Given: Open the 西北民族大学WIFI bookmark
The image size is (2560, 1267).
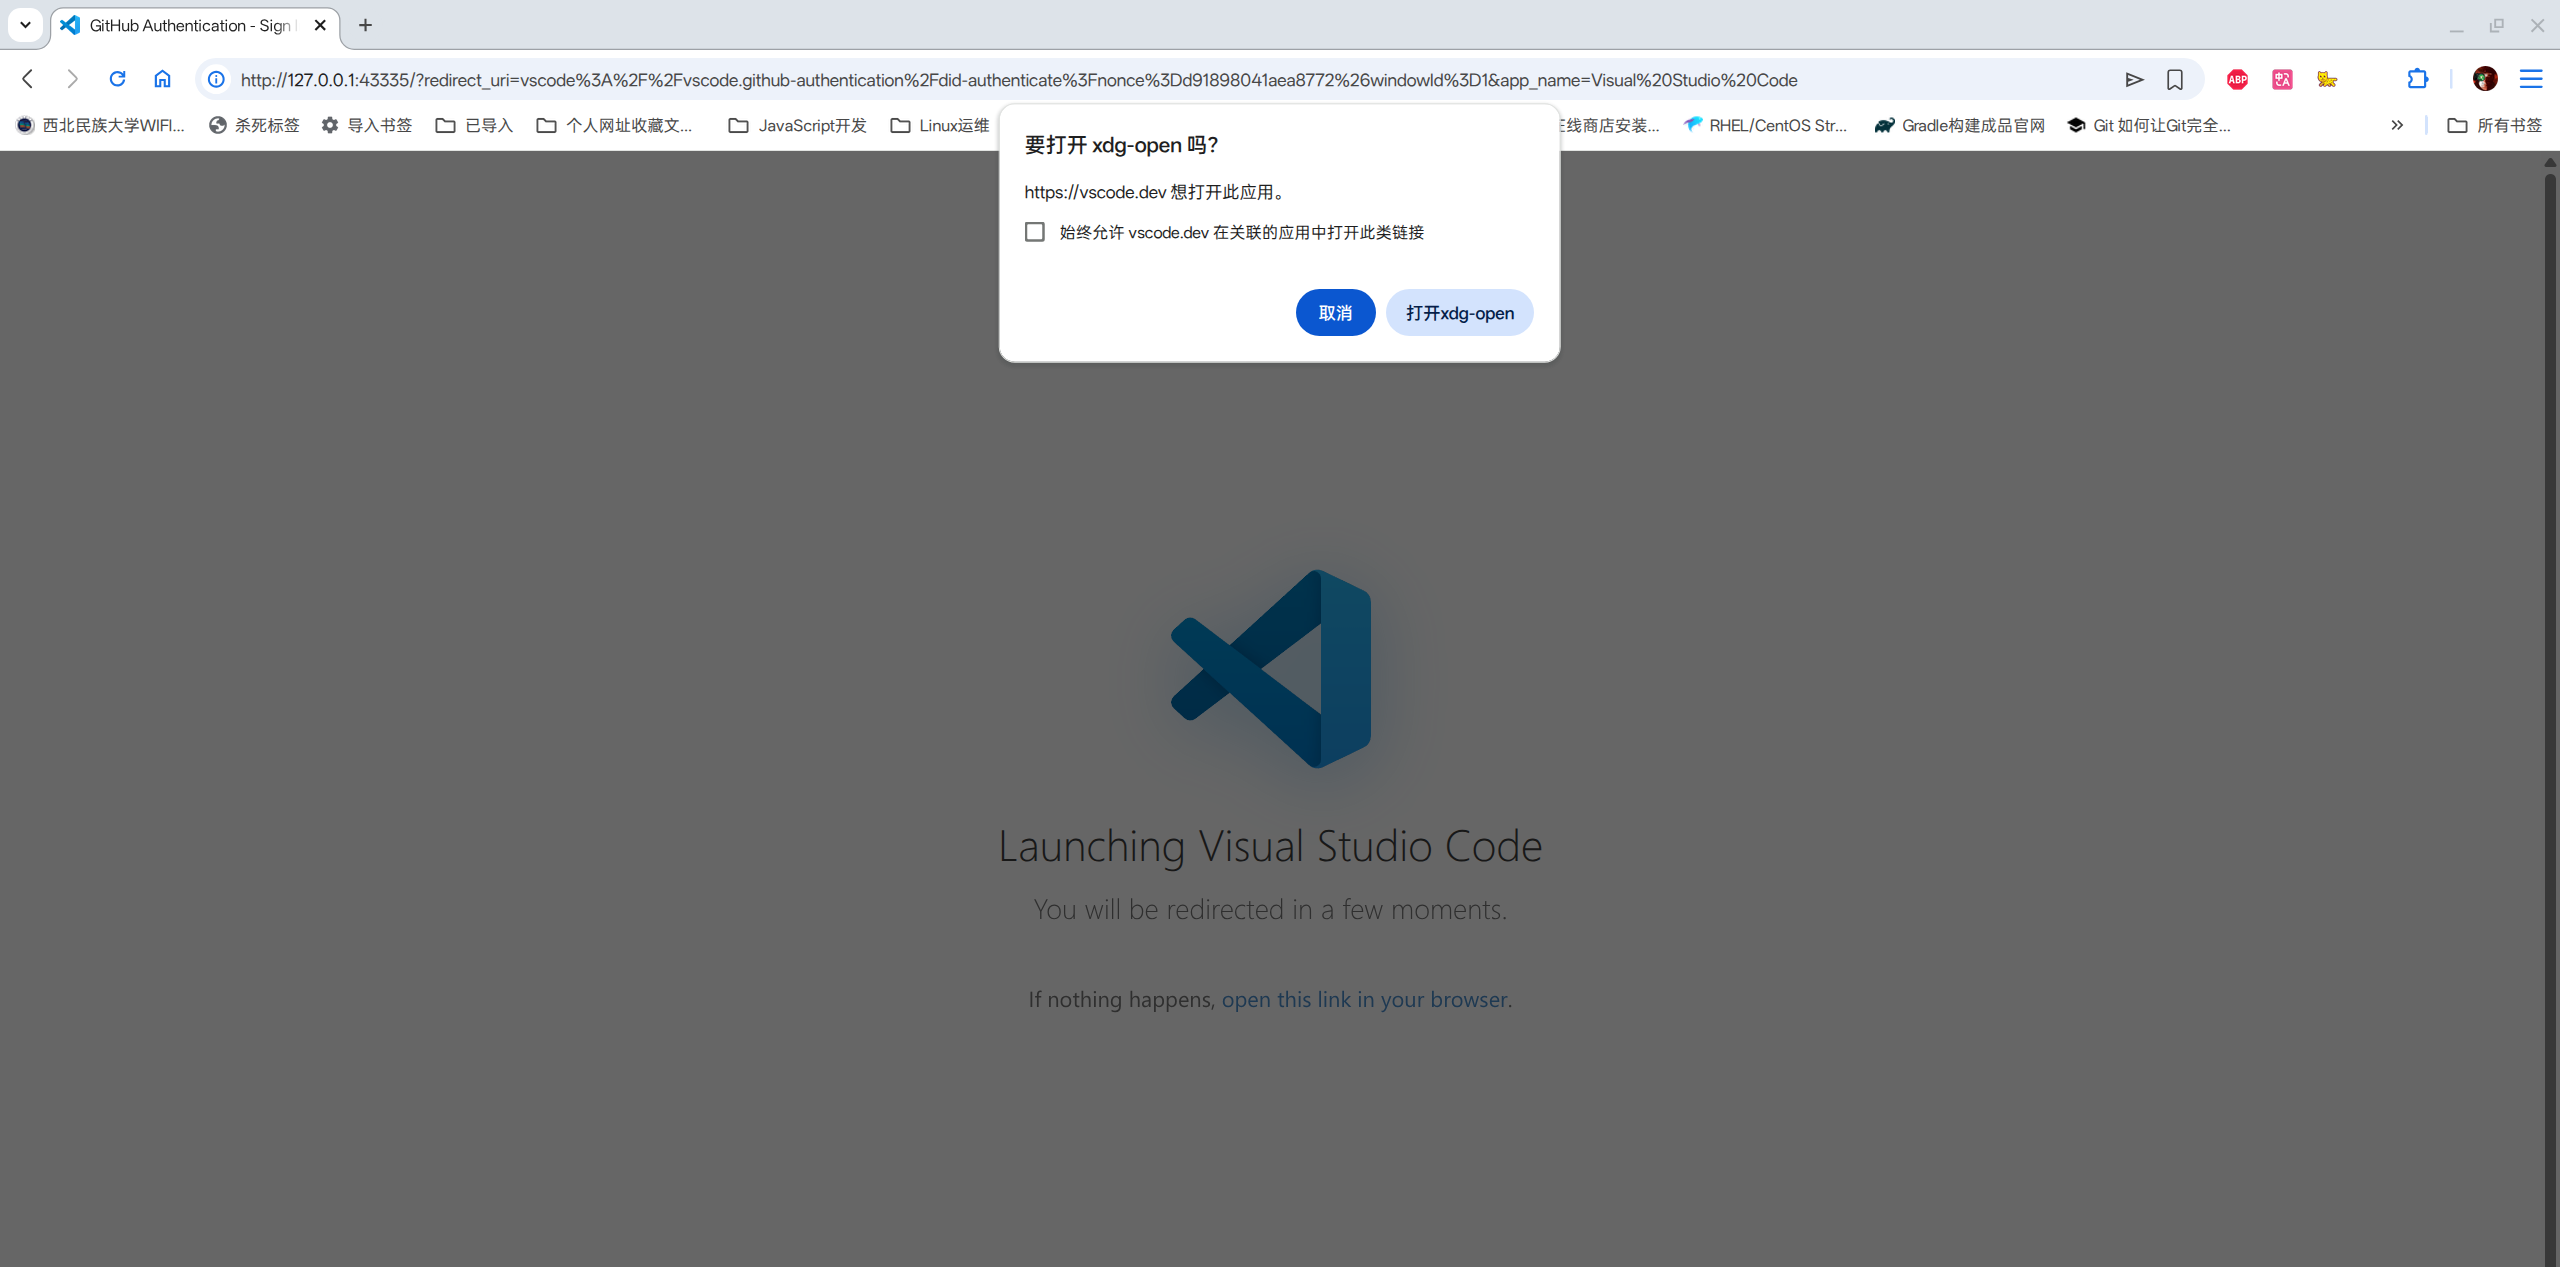Looking at the screenshot, I should click(x=101, y=125).
